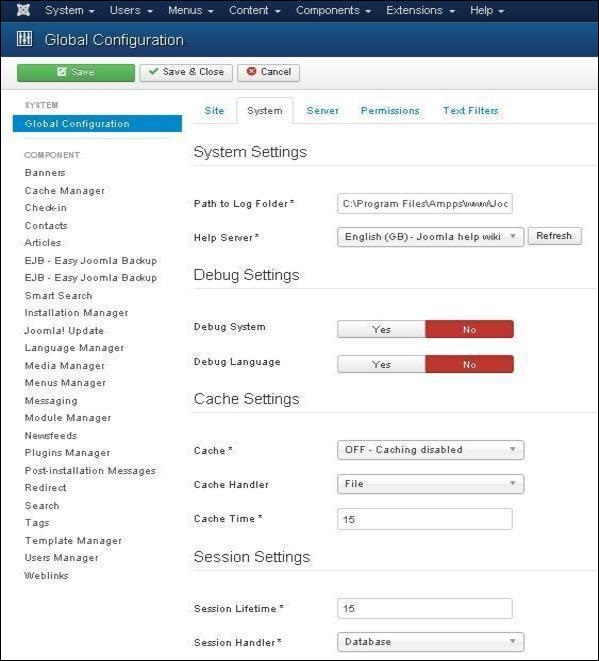The height and width of the screenshot is (661, 599).
Task: Open Cache Manager in sidebar
Action: 64,191
